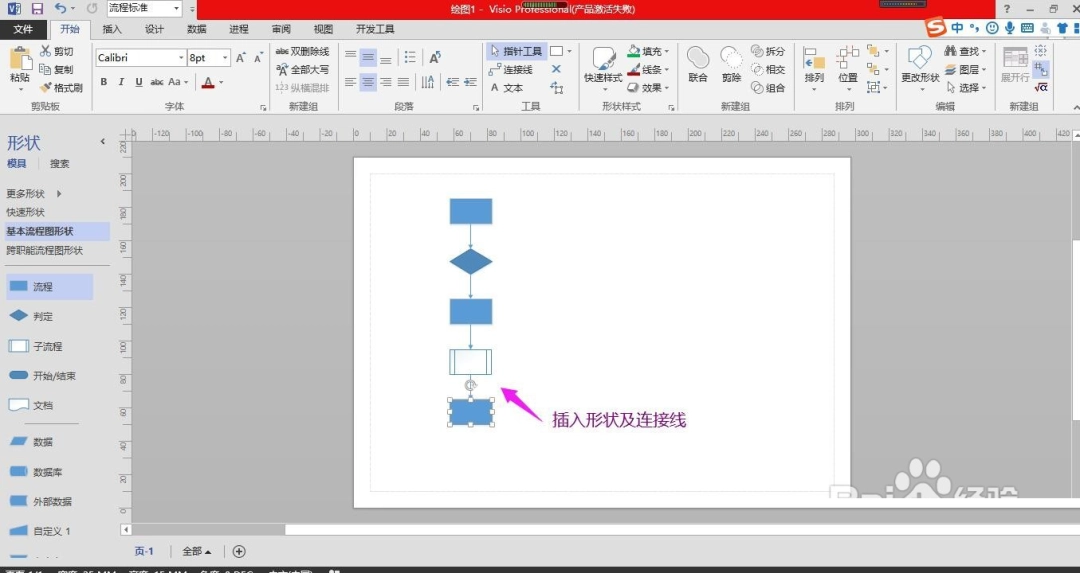Click the 页-1 page tab
This screenshot has height=573, width=1080.
click(x=144, y=551)
